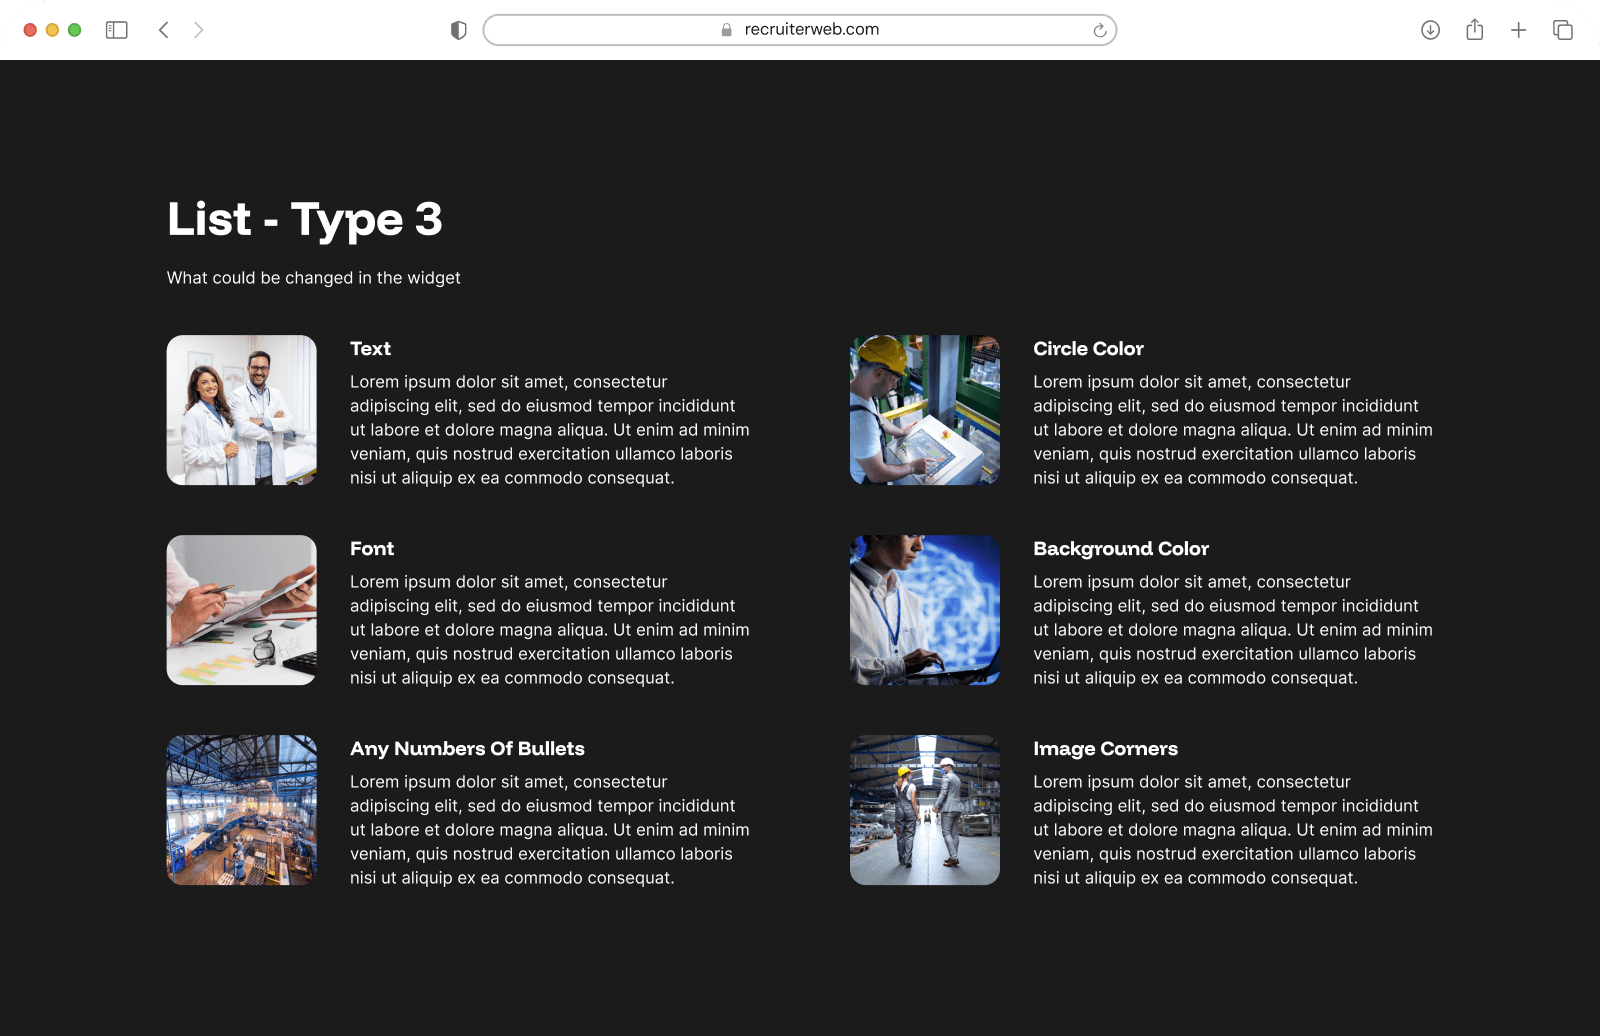Viewport: 1600px width, 1036px height.
Task: Open the share sheet icon
Action: point(1474,30)
